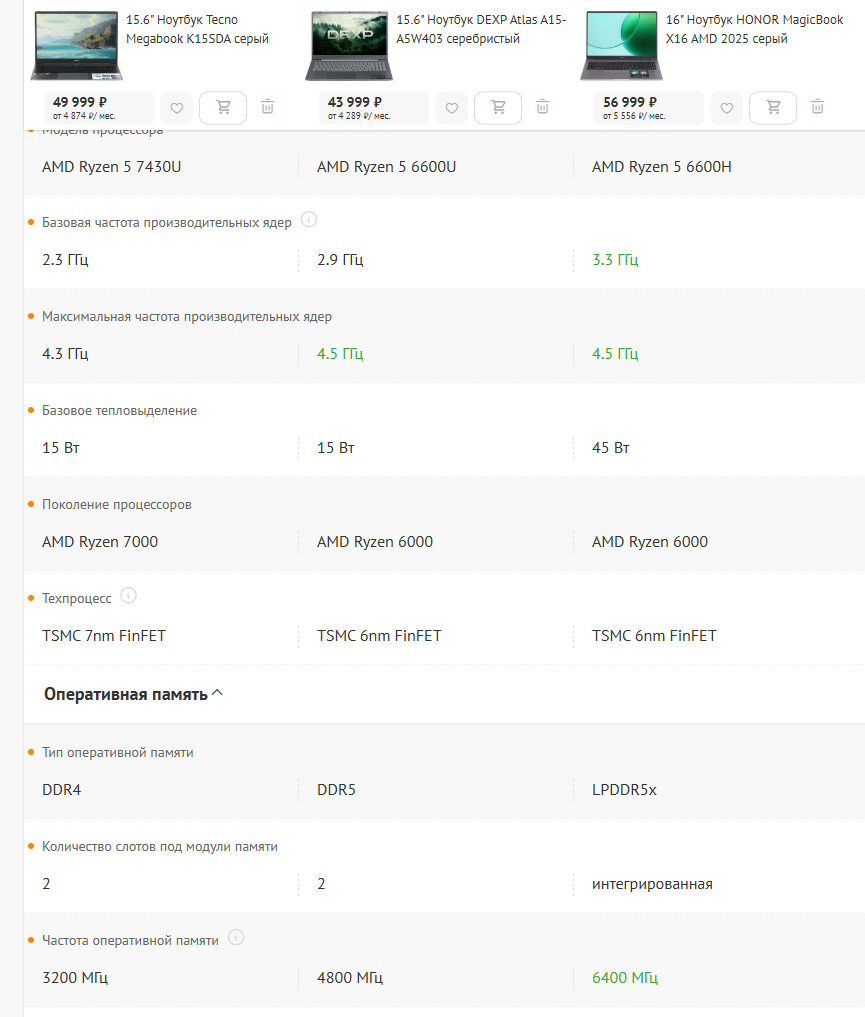Open info tooltip for Техпроцесс
The height and width of the screenshot is (1017, 865).
coord(129,595)
